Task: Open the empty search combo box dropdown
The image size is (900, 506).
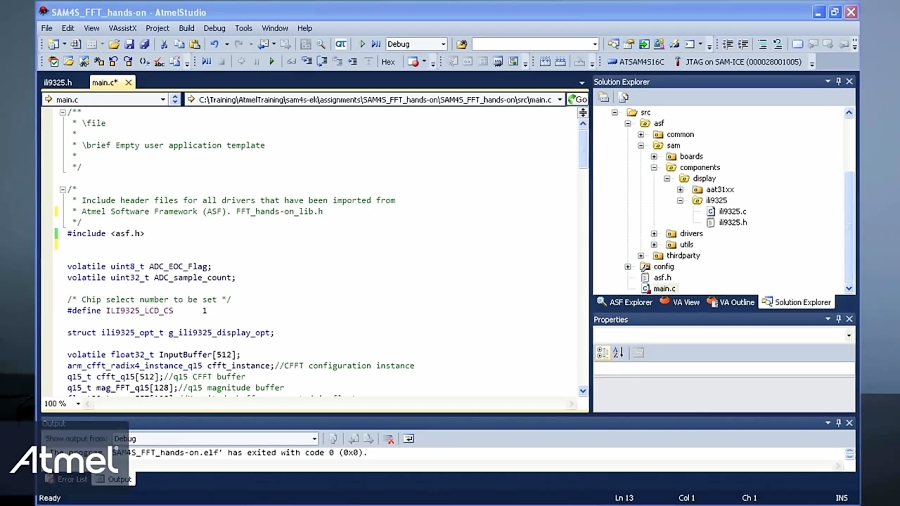Action: pos(595,44)
